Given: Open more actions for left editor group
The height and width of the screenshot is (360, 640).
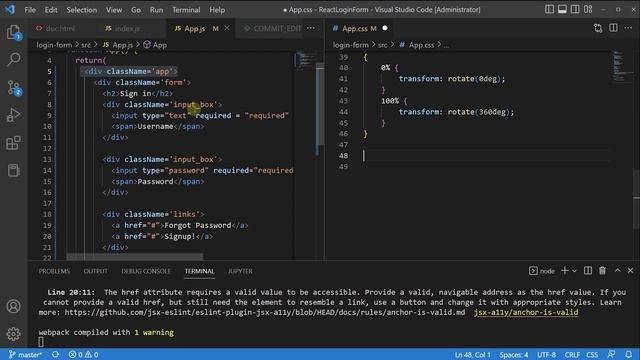Looking at the screenshot, I should point(311,28).
